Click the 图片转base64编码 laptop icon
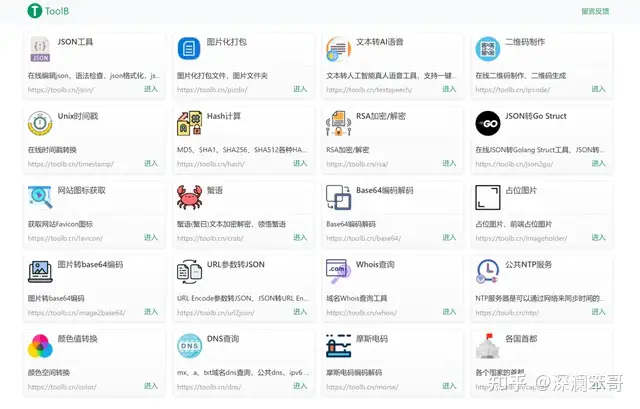The height and width of the screenshot is (409, 640). click(40, 271)
